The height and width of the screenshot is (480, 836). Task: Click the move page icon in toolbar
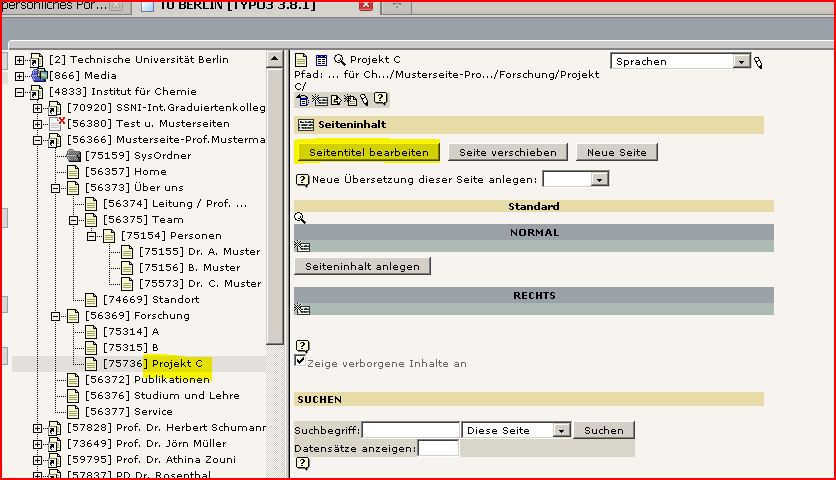(336, 100)
